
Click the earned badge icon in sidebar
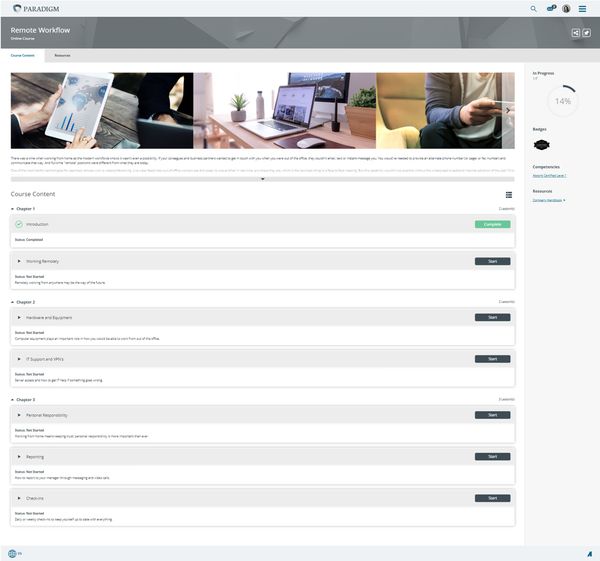point(541,145)
